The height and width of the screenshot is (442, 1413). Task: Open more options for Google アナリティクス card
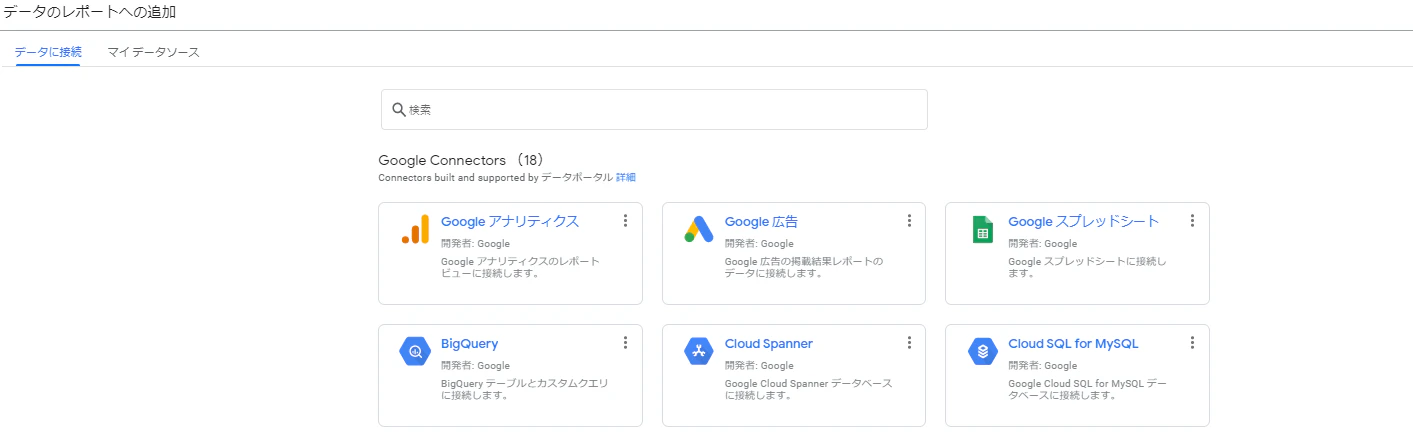(x=625, y=221)
